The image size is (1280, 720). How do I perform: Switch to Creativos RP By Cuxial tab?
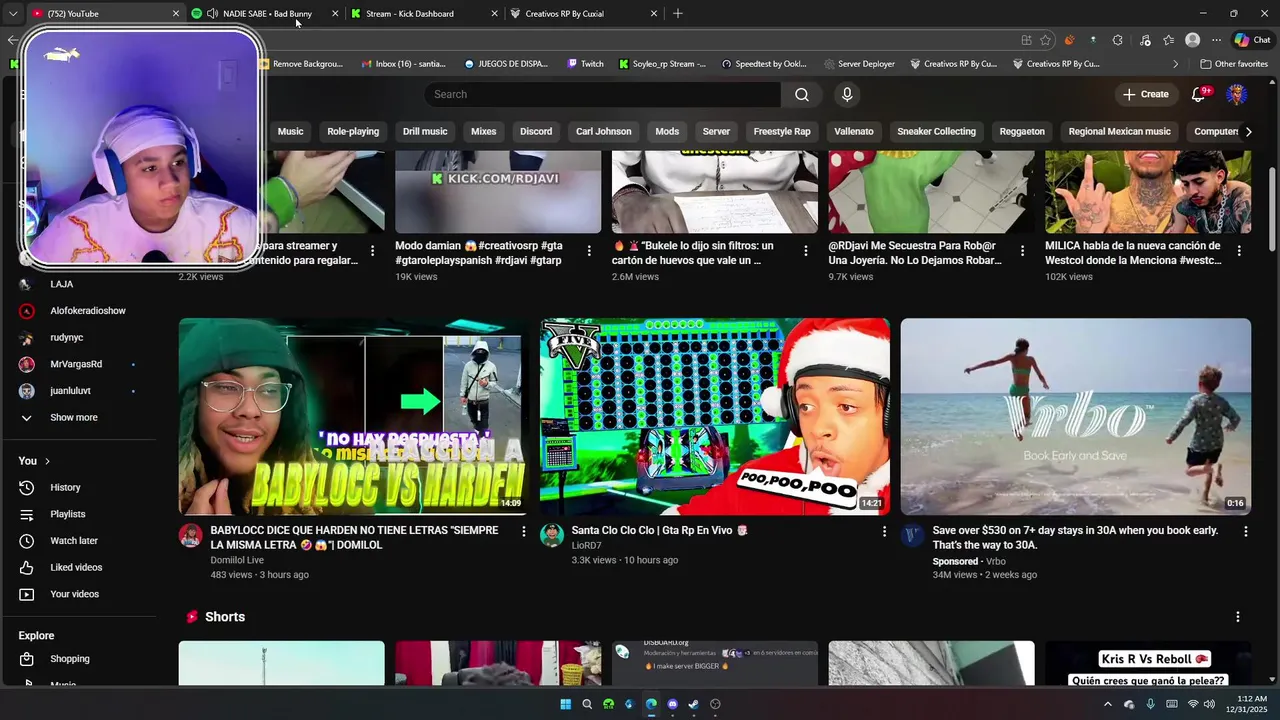click(x=585, y=14)
